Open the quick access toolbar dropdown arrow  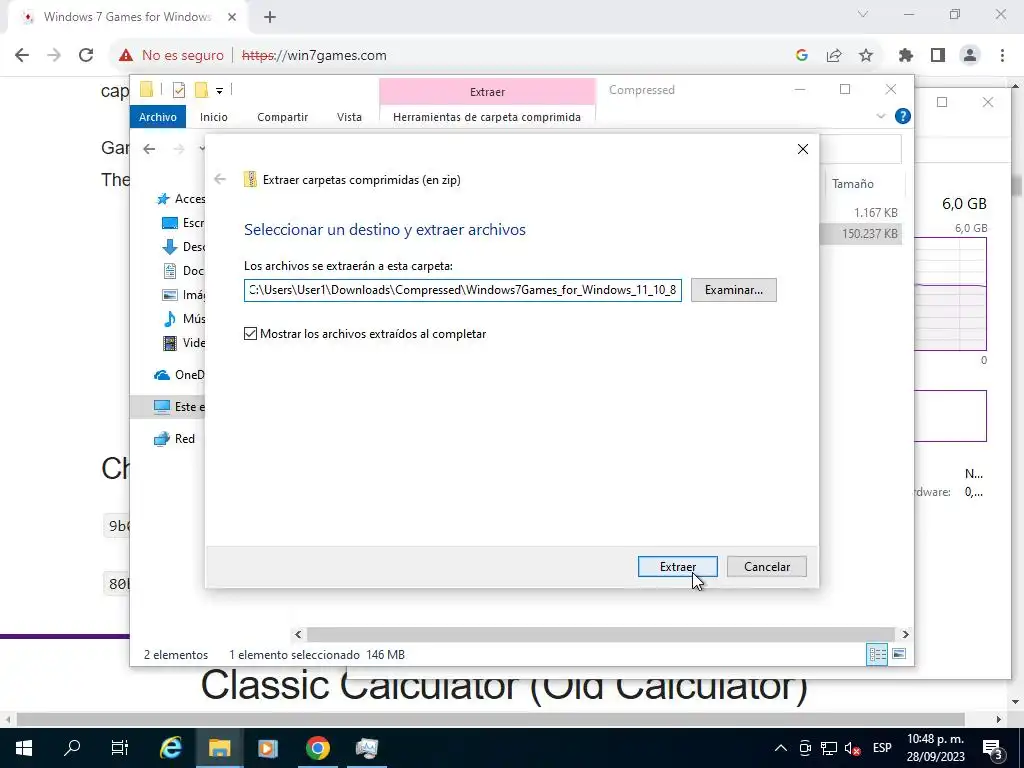(x=219, y=91)
